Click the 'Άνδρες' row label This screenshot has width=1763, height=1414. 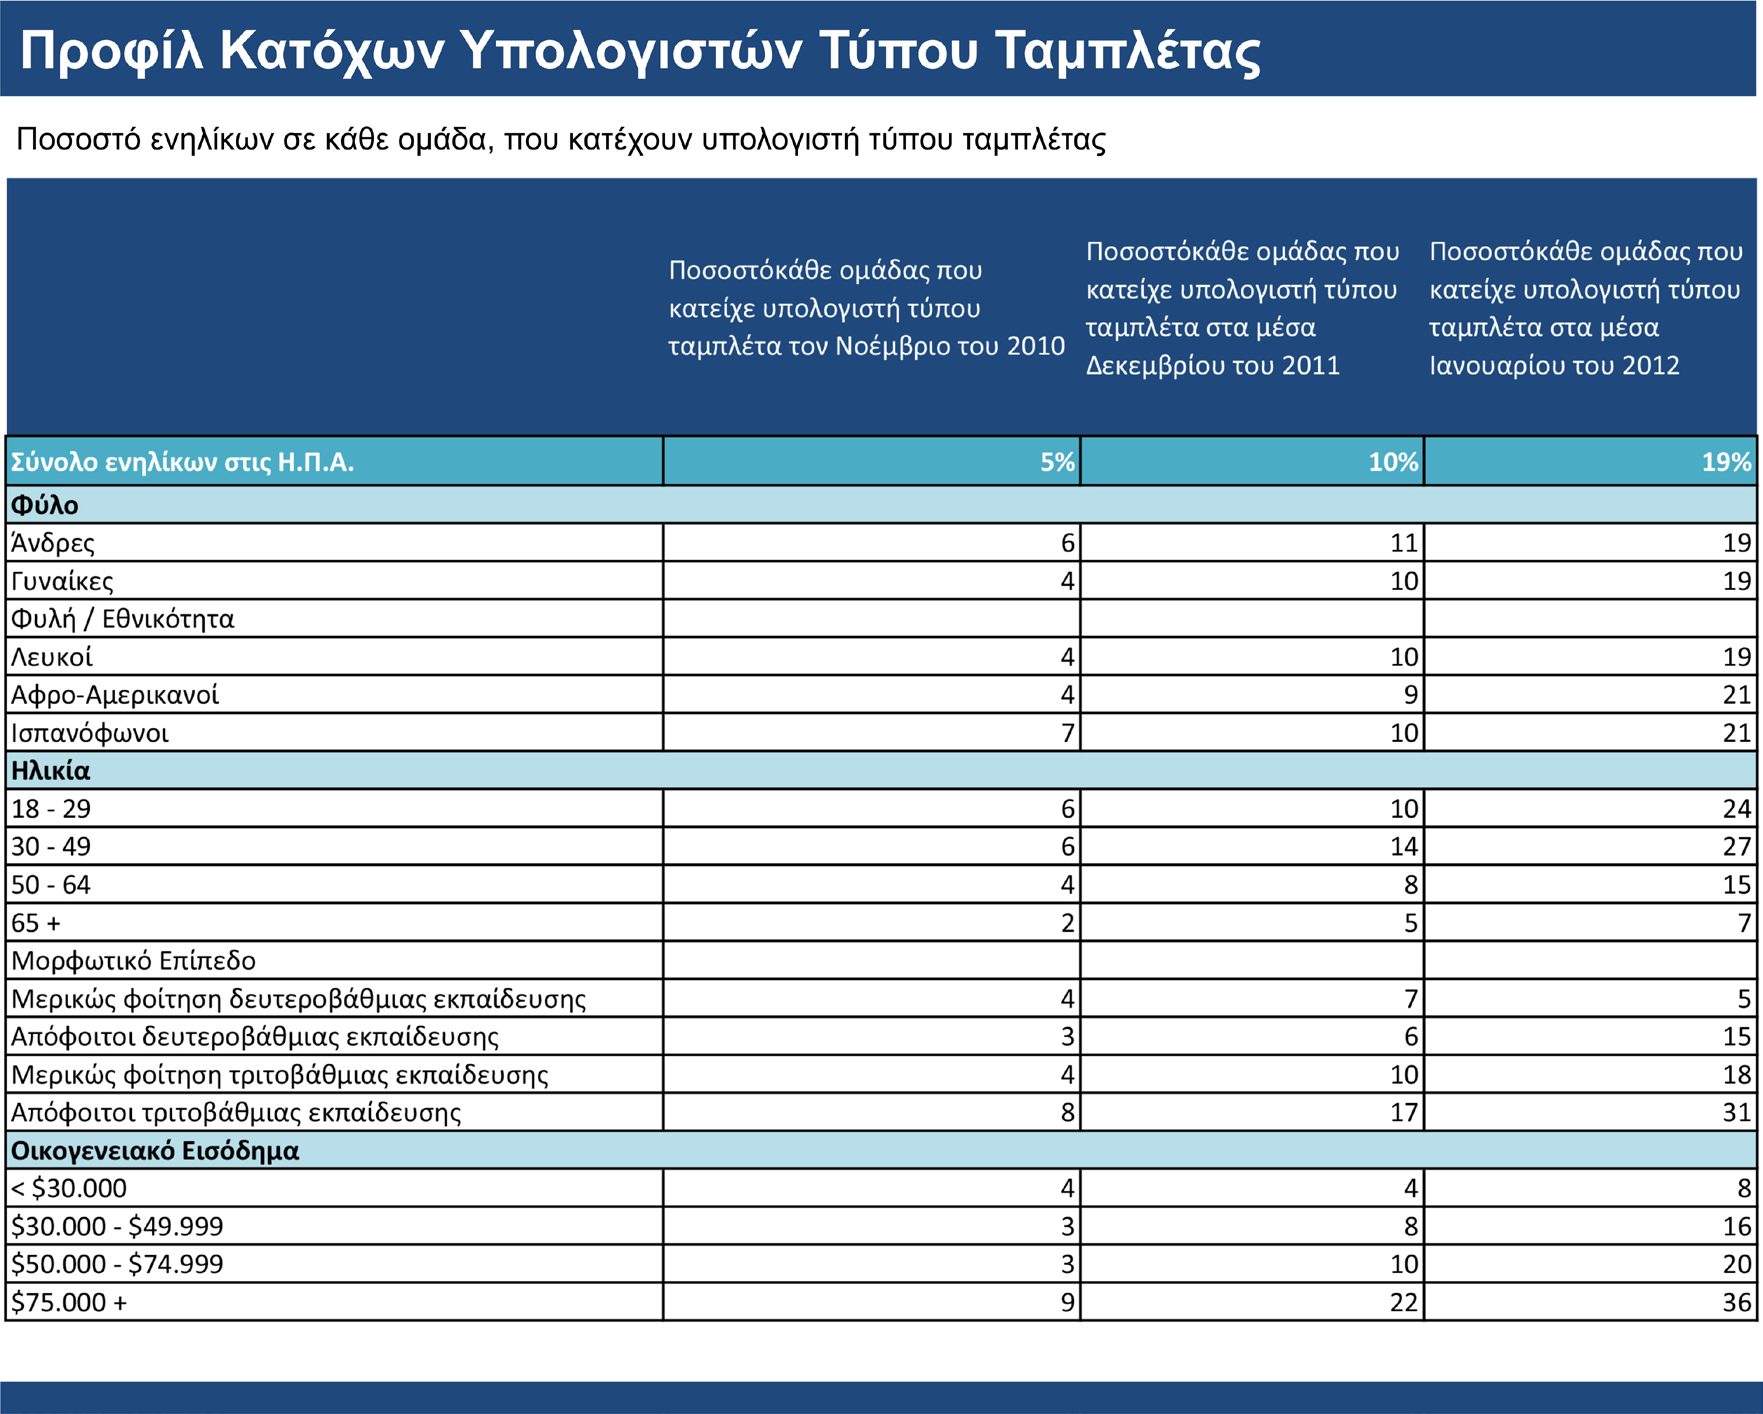[53, 543]
